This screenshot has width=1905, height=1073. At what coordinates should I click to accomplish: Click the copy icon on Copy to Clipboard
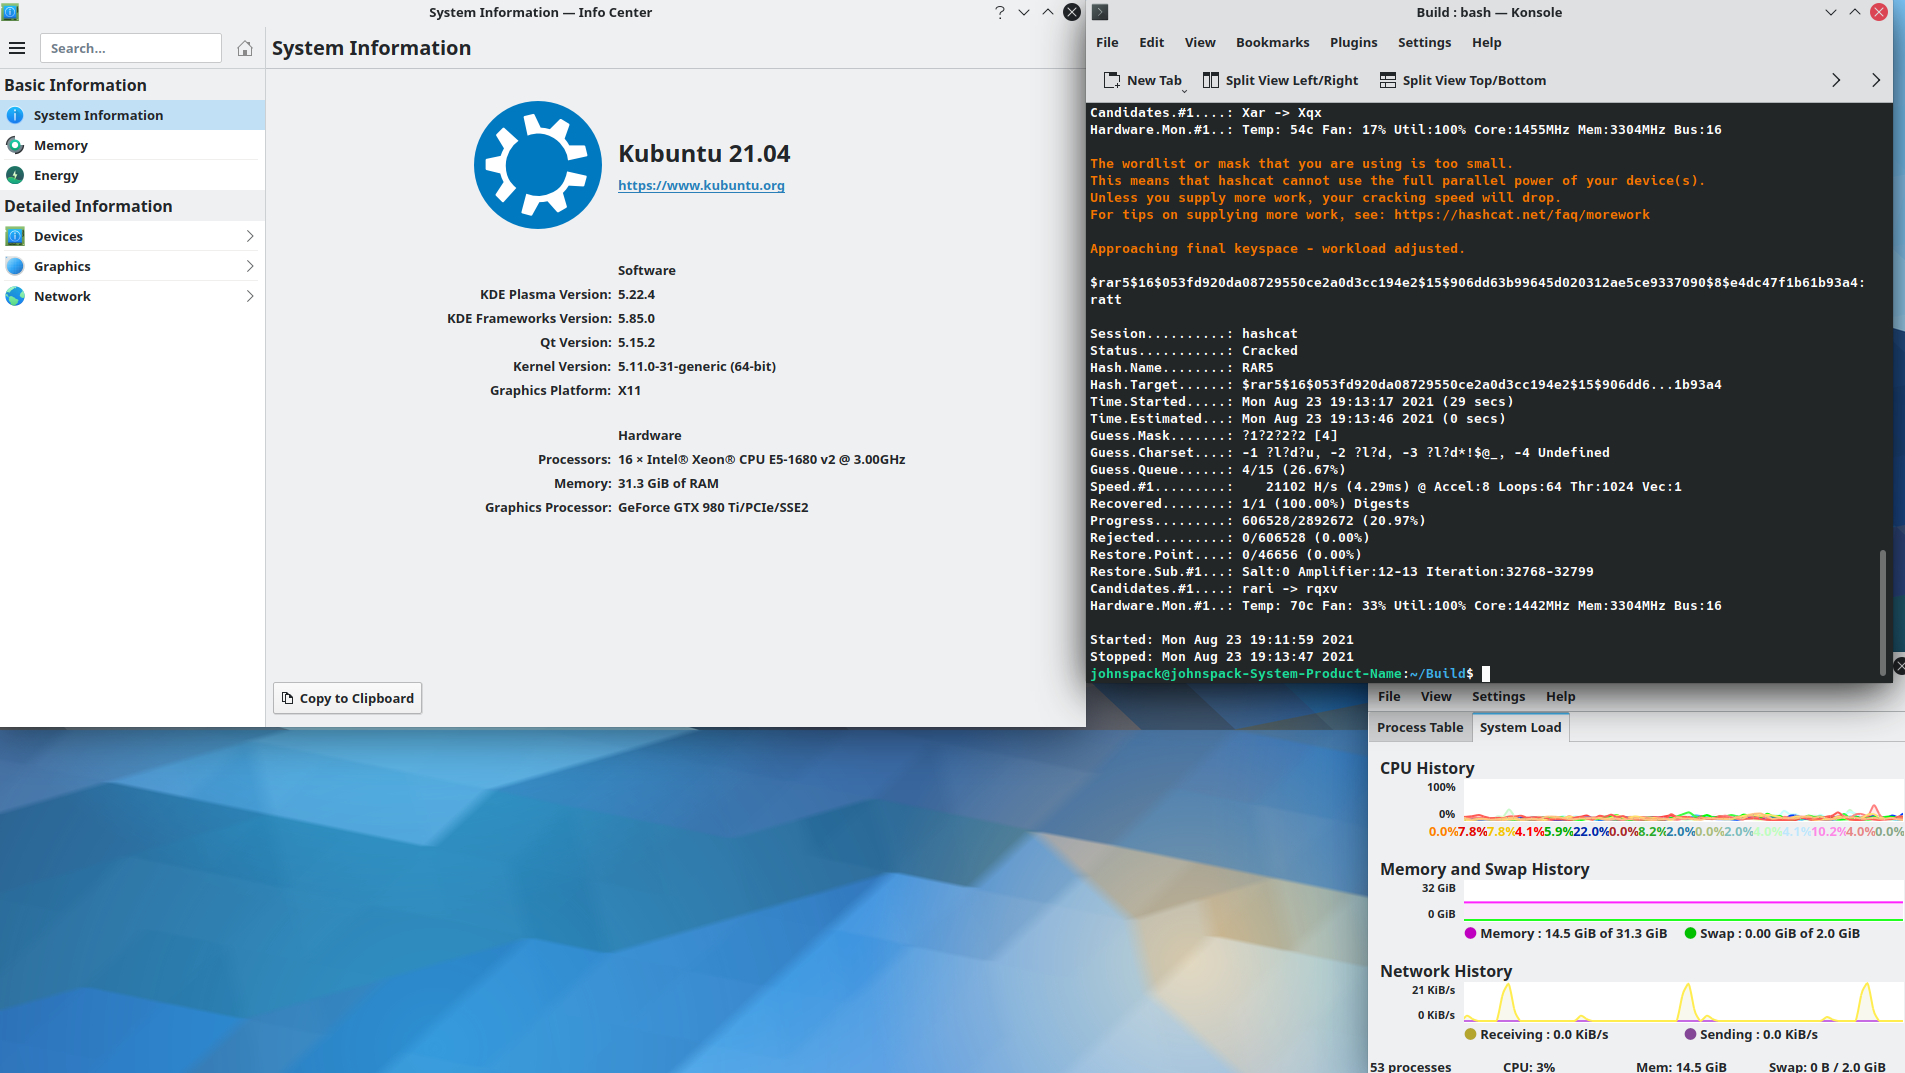288,698
